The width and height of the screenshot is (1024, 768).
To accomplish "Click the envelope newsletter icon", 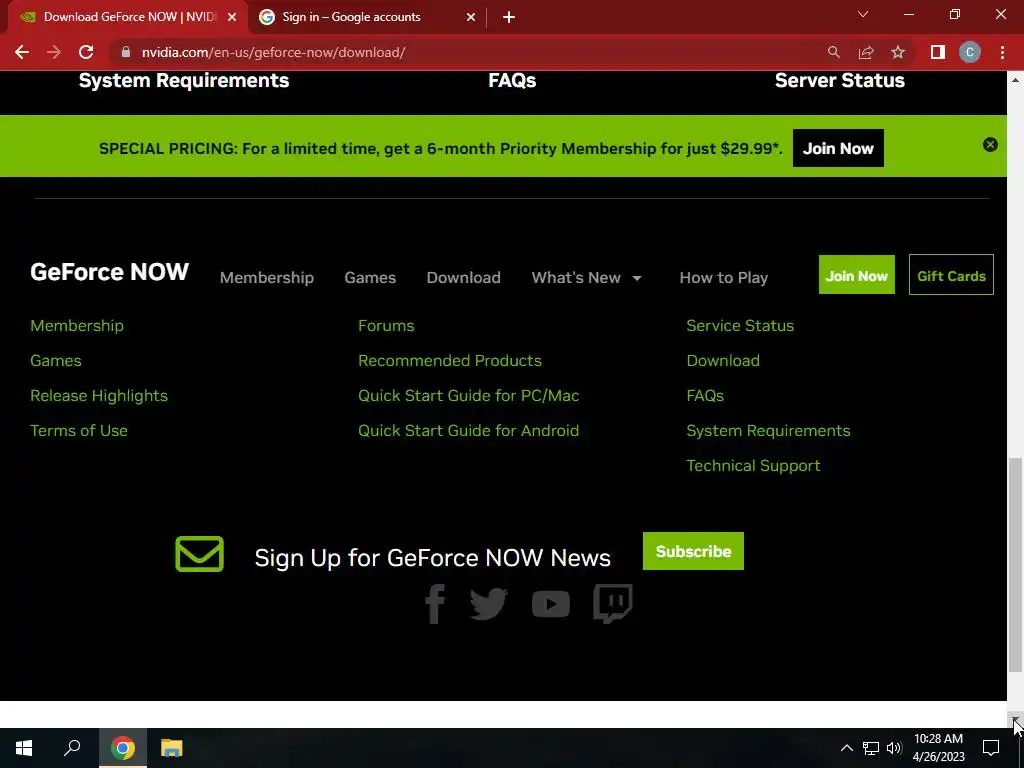I will point(199,554).
